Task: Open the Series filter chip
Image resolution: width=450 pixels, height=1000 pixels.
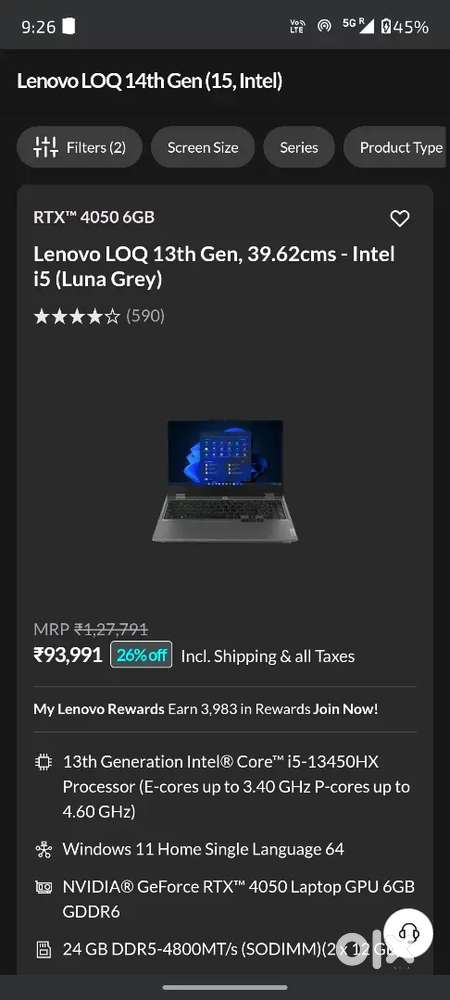Action: point(299,147)
